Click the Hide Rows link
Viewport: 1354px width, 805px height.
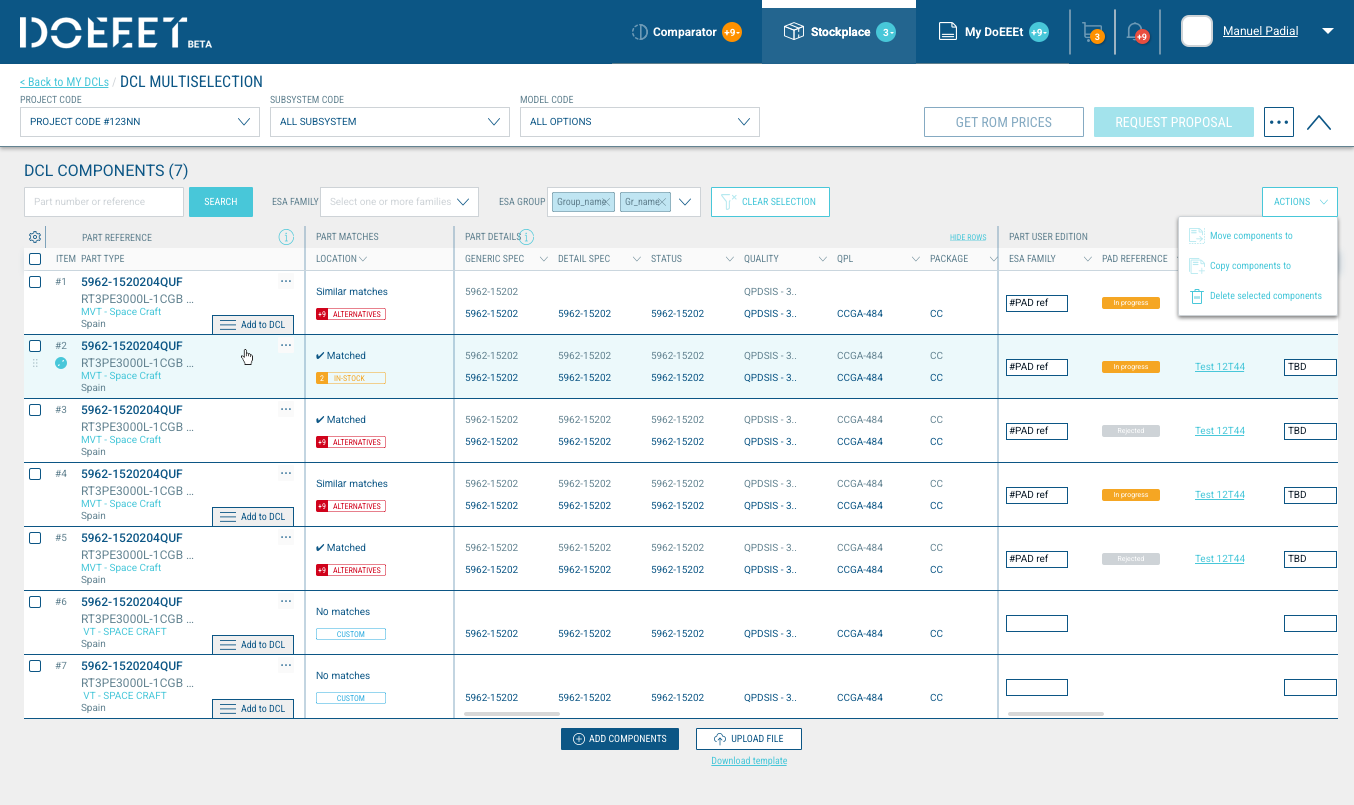click(968, 238)
